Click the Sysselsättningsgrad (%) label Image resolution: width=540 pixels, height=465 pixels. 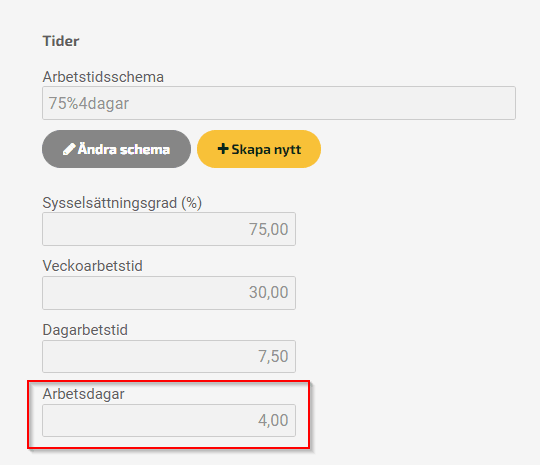click(x=122, y=203)
